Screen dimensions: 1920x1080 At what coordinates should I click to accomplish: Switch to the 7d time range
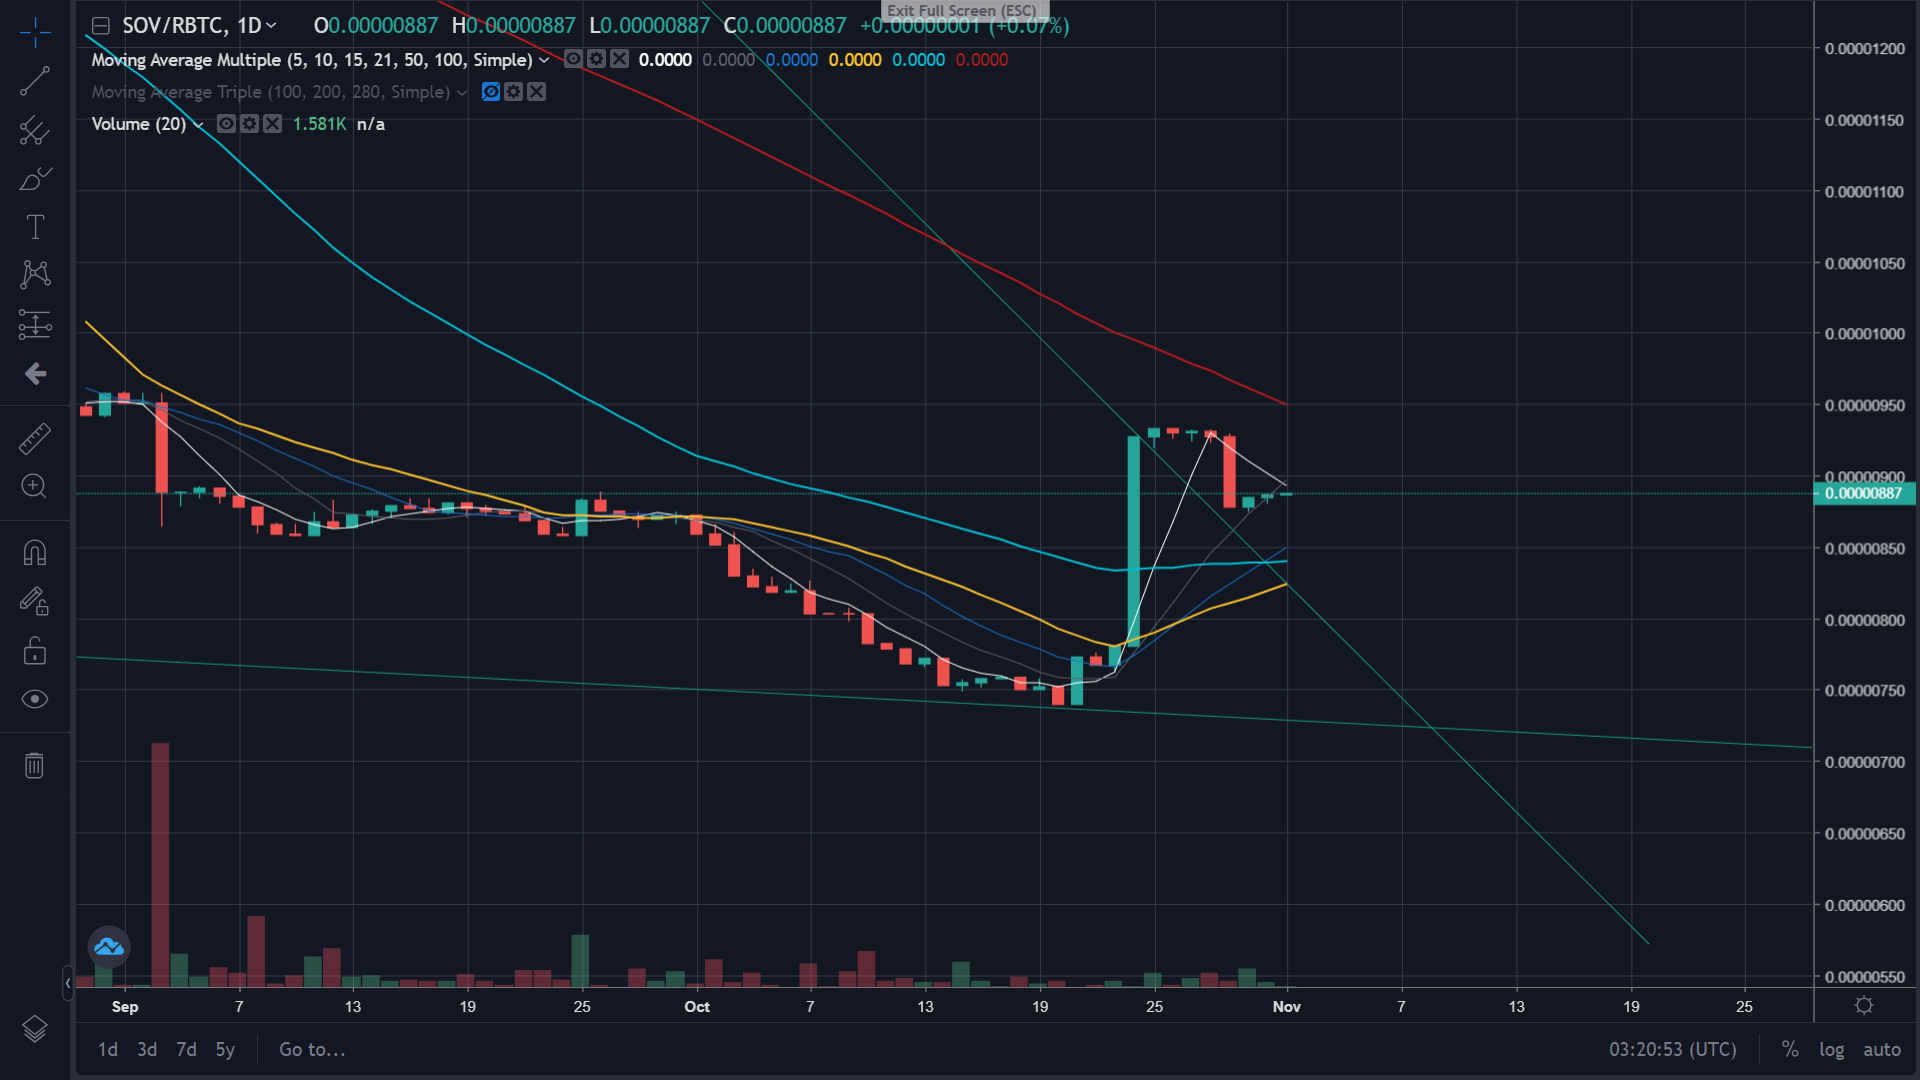(x=186, y=1049)
